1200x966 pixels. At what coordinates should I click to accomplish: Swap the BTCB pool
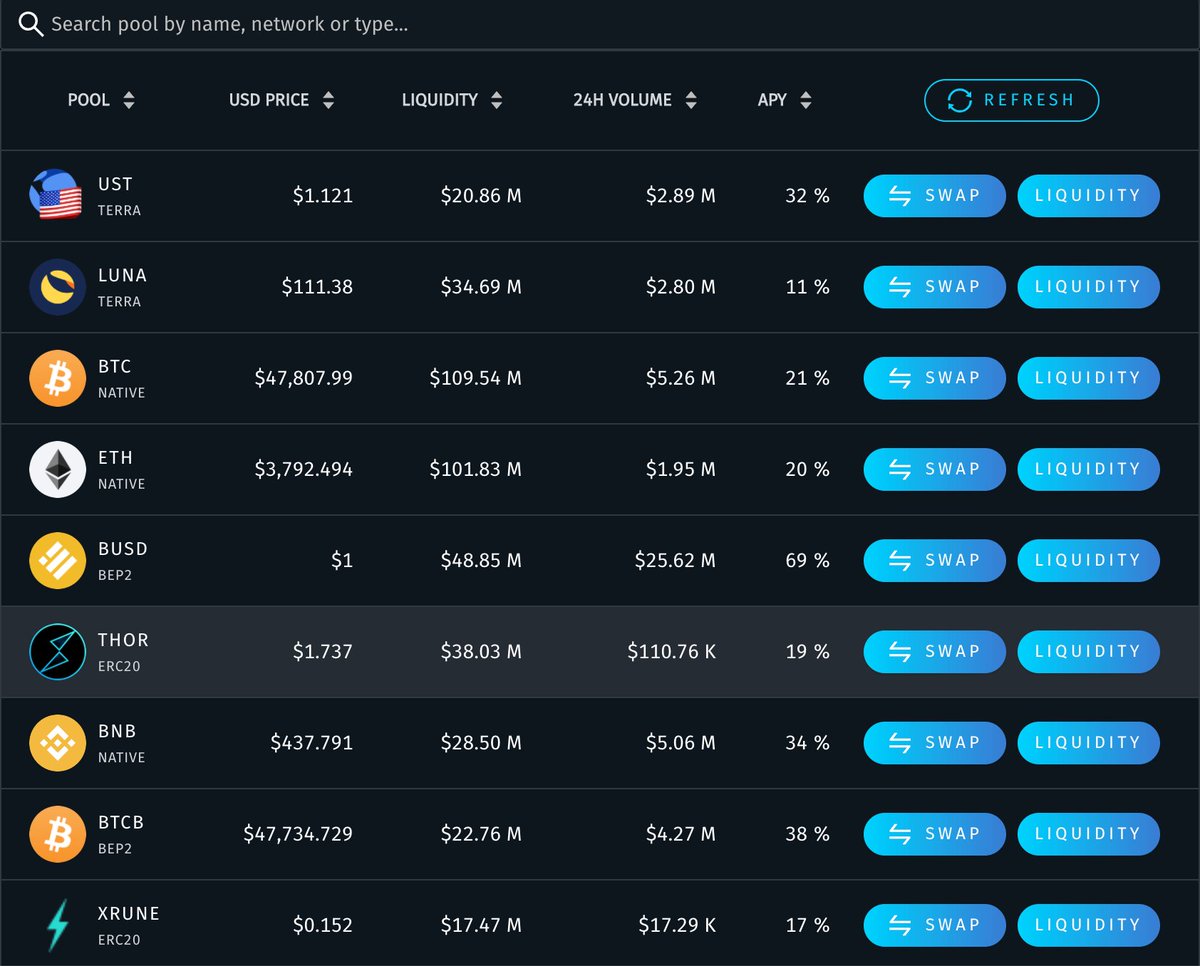[934, 834]
